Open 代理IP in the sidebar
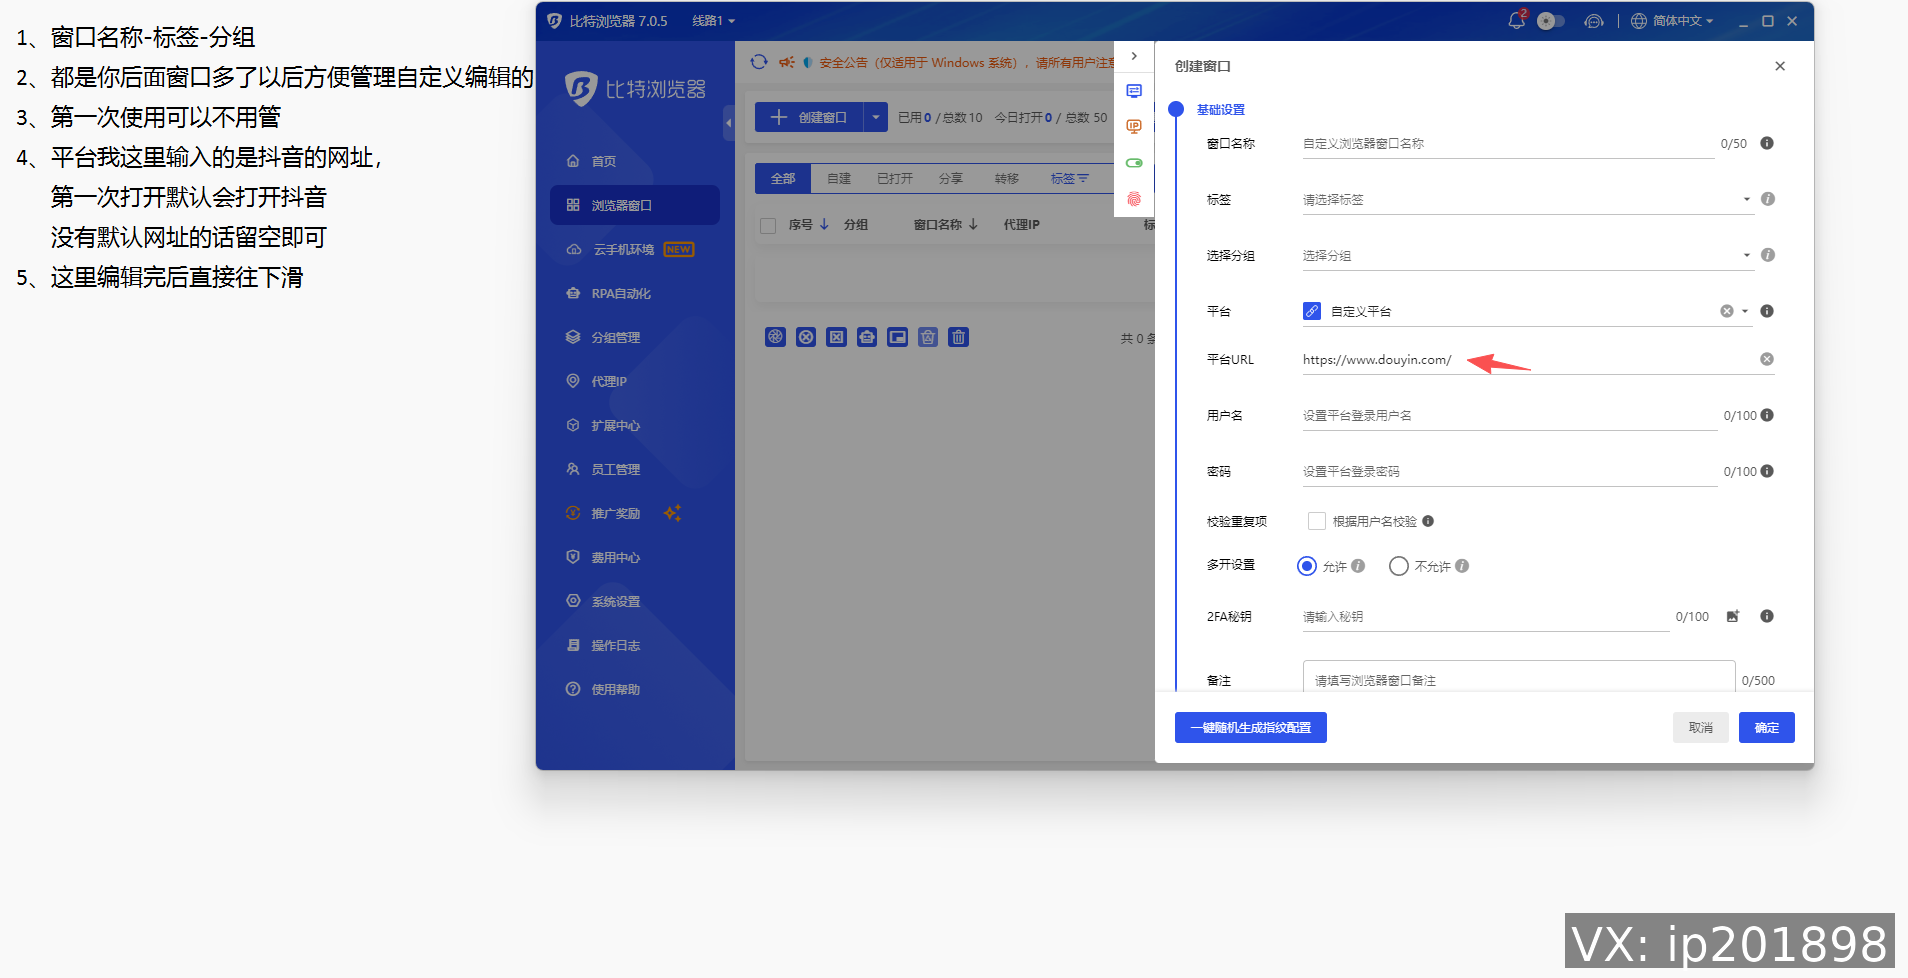This screenshot has height=978, width=1908. point(635,381)
